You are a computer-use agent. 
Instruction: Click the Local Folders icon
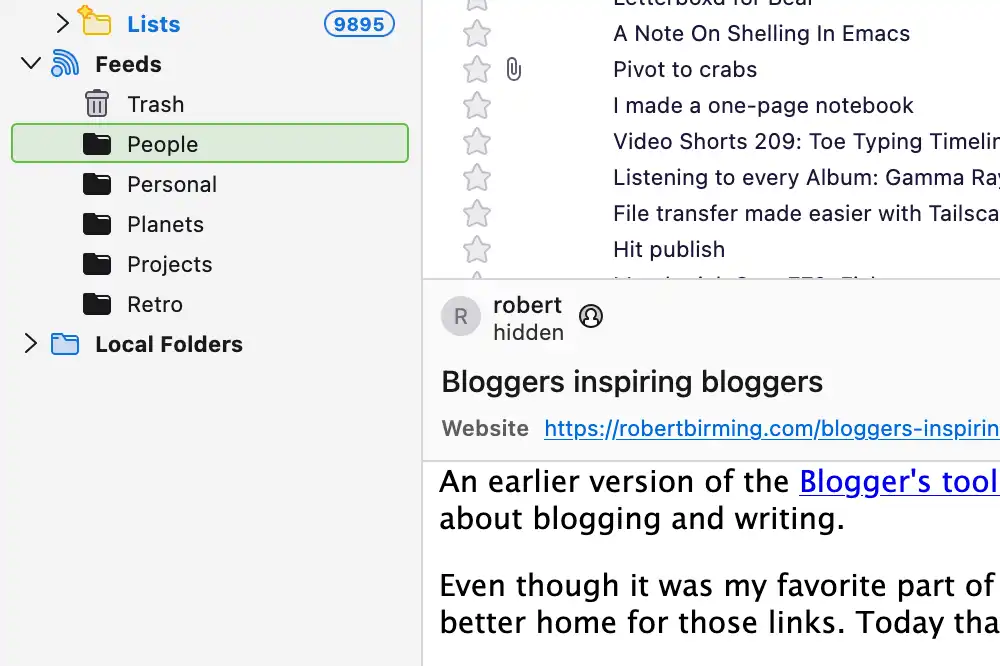coord(65,345)
